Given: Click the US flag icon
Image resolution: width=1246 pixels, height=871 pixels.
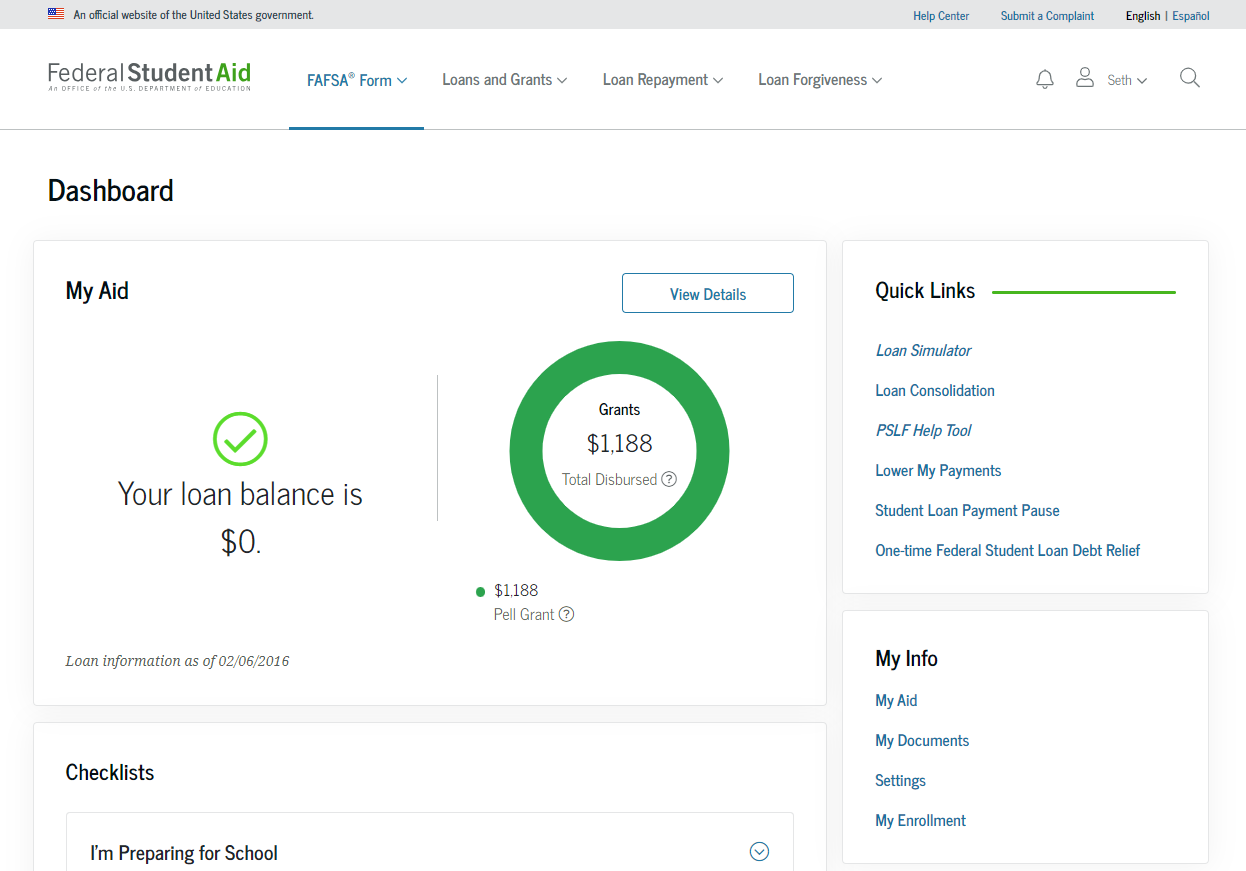Looking at the screenshot, I should pos(56,15).
